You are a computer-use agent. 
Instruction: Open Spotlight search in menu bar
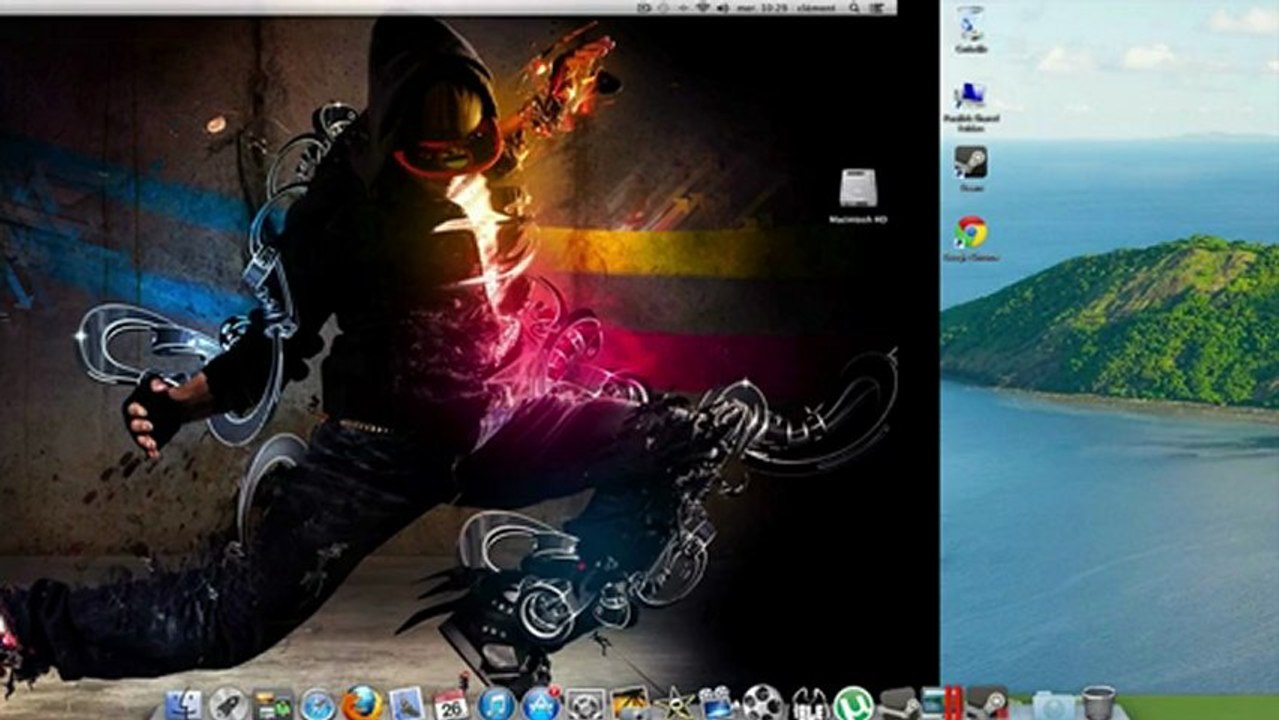(854, 8)
